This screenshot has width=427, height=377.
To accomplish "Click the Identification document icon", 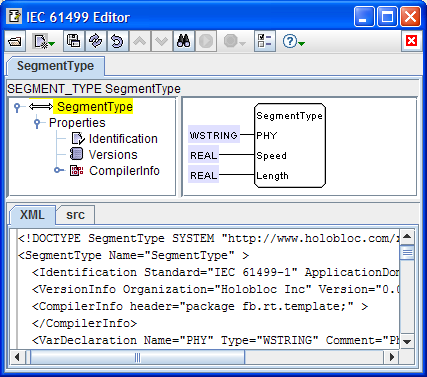I will click(78, 139).
